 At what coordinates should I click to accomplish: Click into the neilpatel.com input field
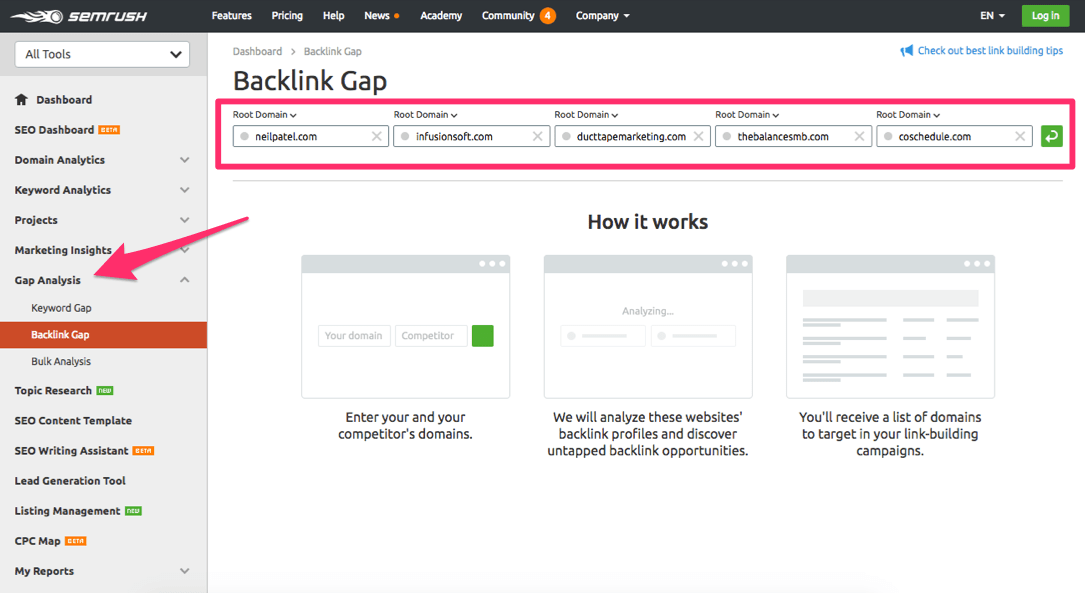coord(310,136)
